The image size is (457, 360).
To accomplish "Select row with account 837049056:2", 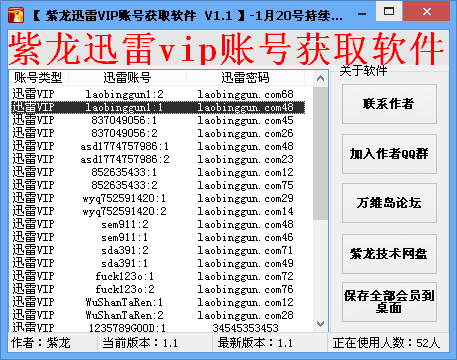I will pos(158,133).
